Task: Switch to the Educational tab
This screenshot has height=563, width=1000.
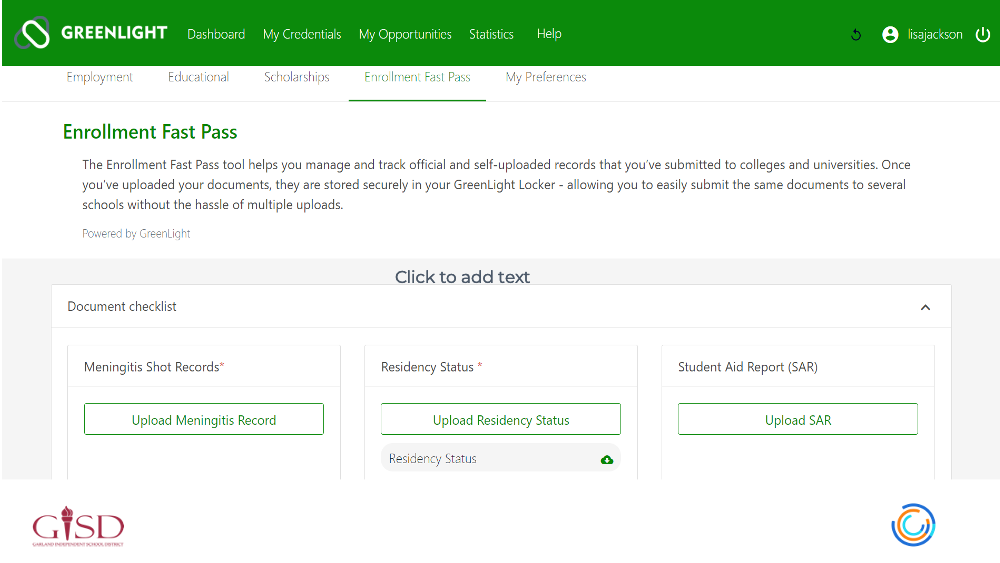Action: (x=199, y=77)
